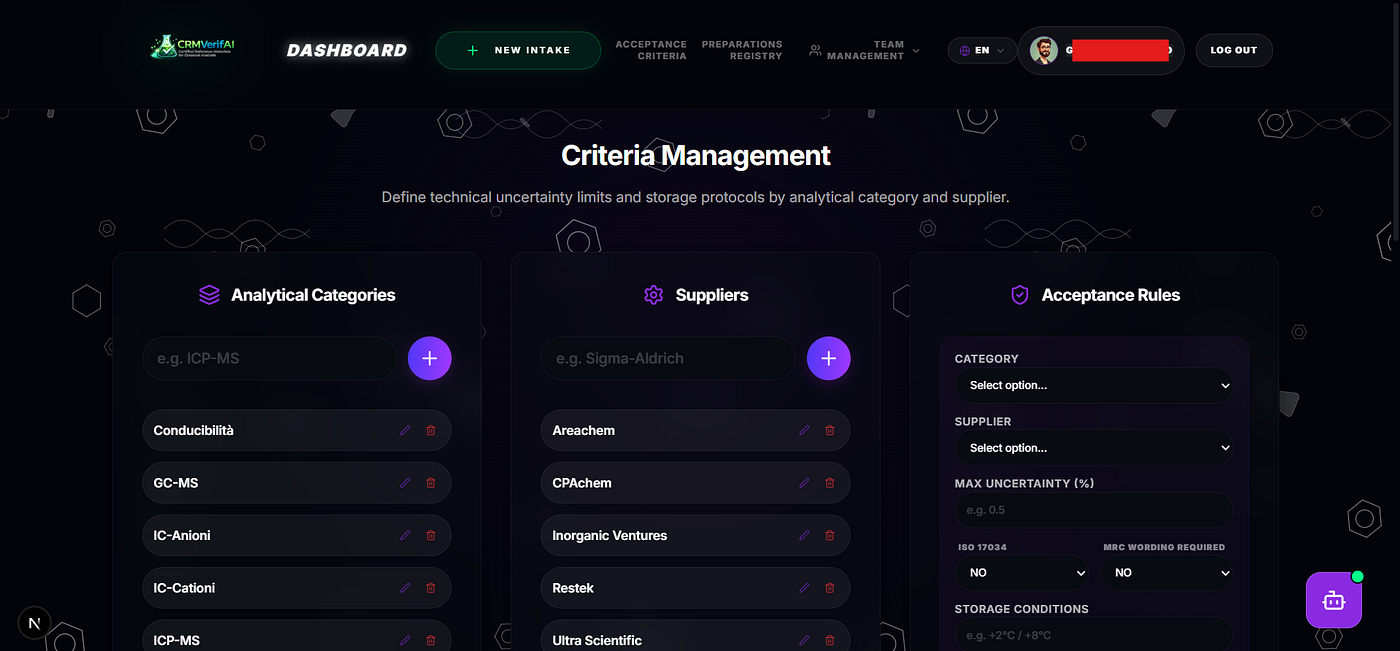
Task: Delete the IC-Anioni category
Action: [x=431, y=535]
